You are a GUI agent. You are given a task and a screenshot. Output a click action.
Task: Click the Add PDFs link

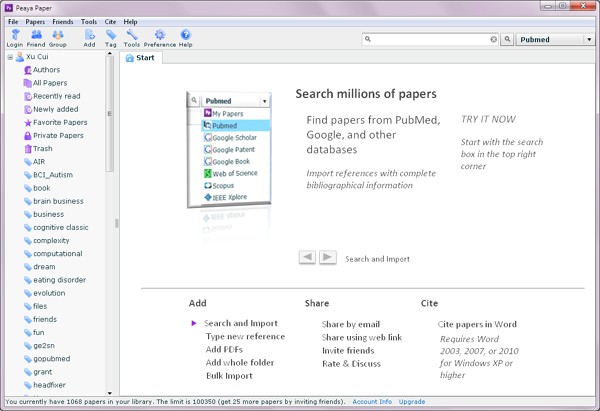click(x=224, y=349)
